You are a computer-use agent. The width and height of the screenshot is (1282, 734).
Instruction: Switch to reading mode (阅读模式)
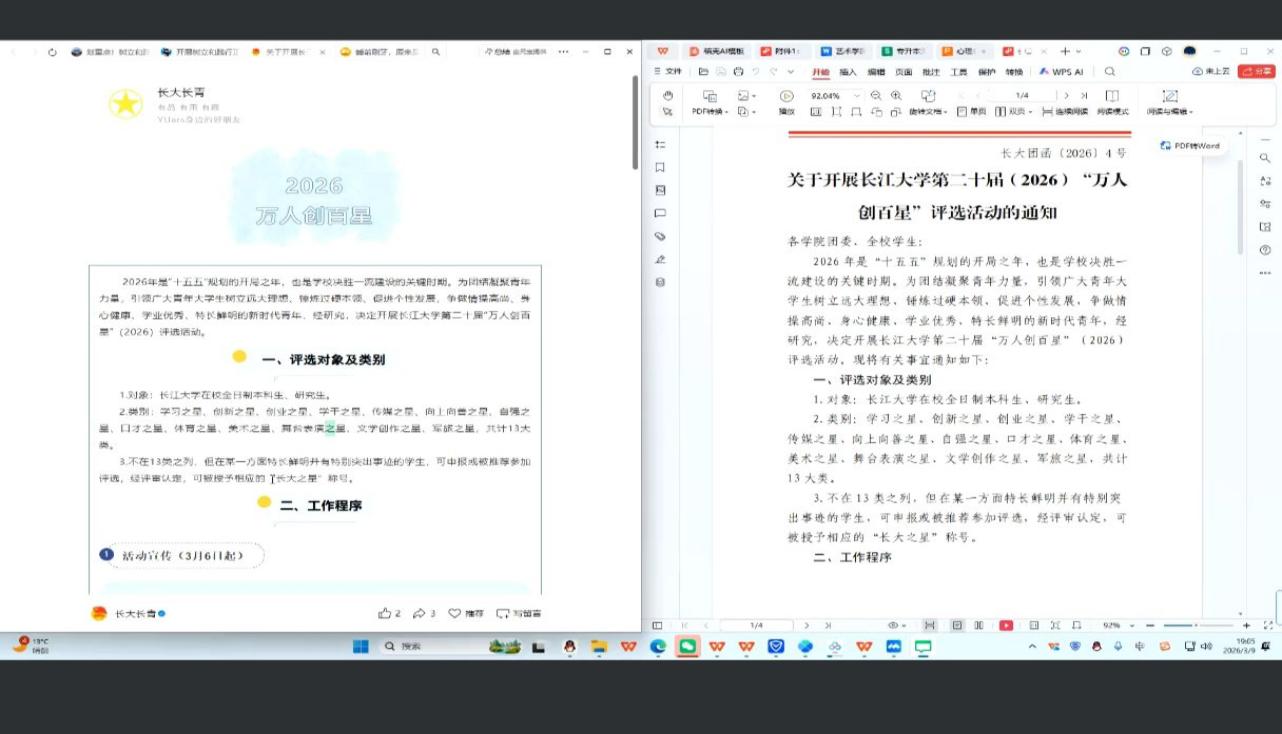point(1112,103)
